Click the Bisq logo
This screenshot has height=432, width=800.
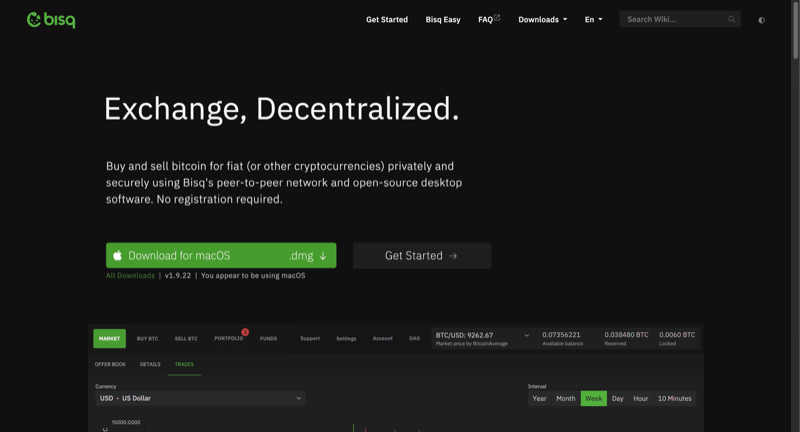(x=51, y=20)
